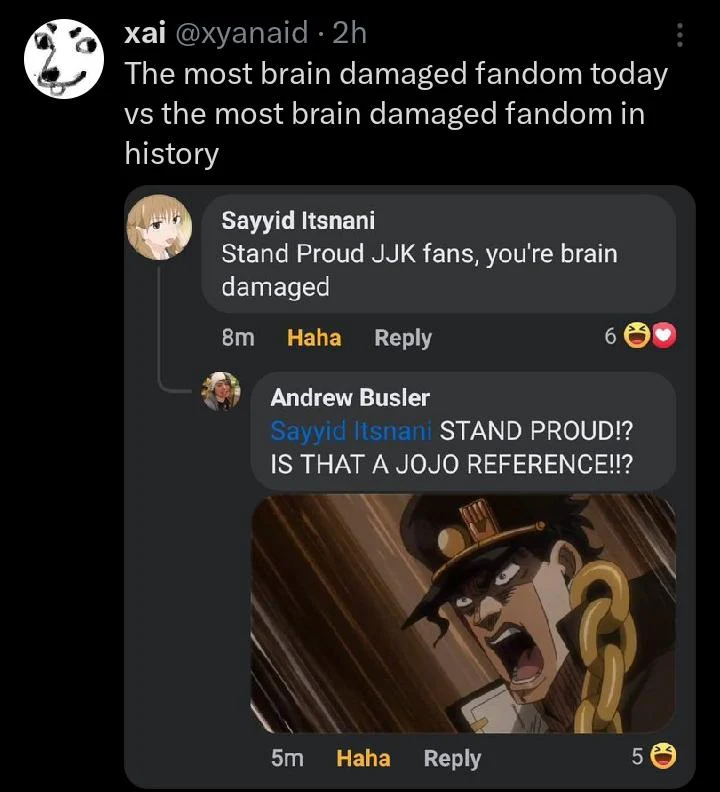Open the @xyanaid handle
Image resolution: width=720 pixels, height=792 pixels.
coord(241,33)
